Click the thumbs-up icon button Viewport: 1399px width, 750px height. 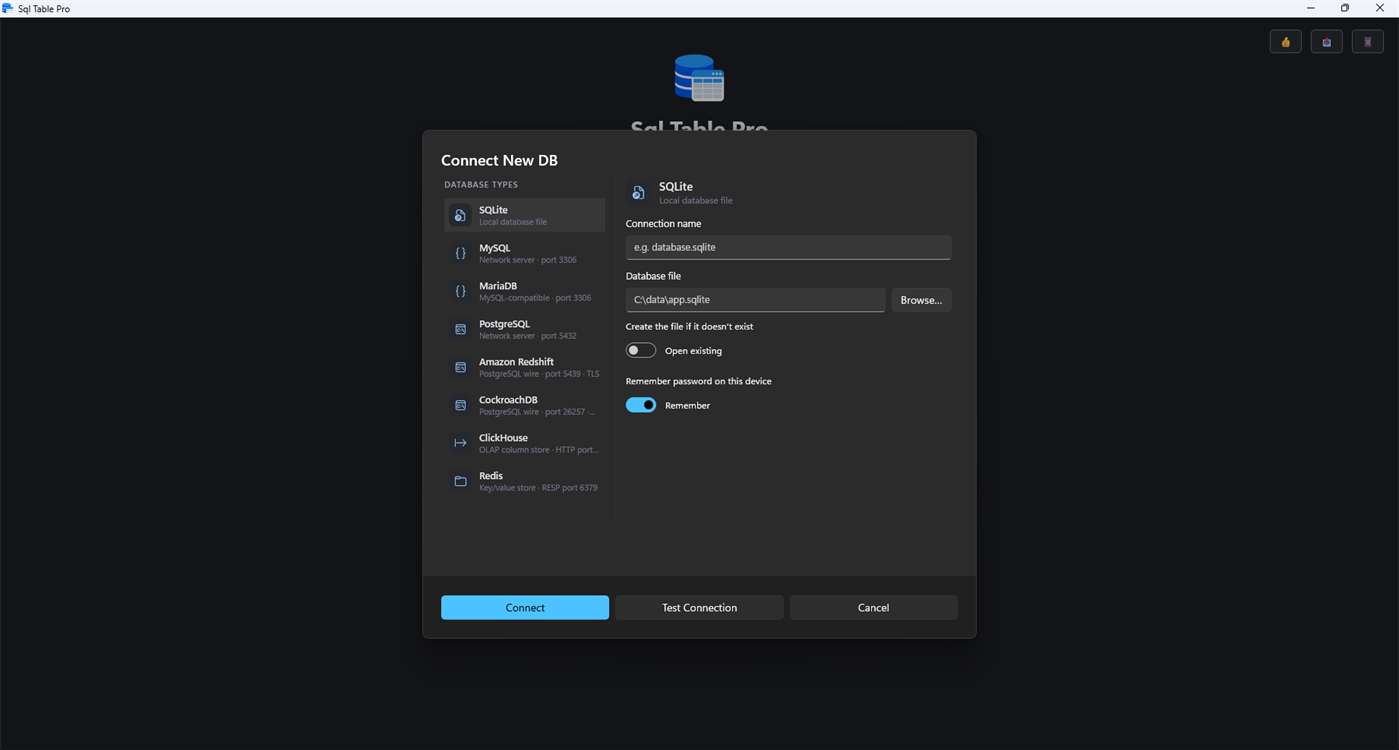(x=1286, y=42)
